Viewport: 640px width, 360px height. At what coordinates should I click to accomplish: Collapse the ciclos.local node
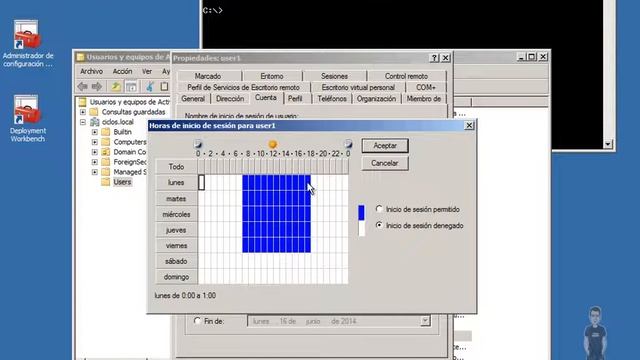83,122
